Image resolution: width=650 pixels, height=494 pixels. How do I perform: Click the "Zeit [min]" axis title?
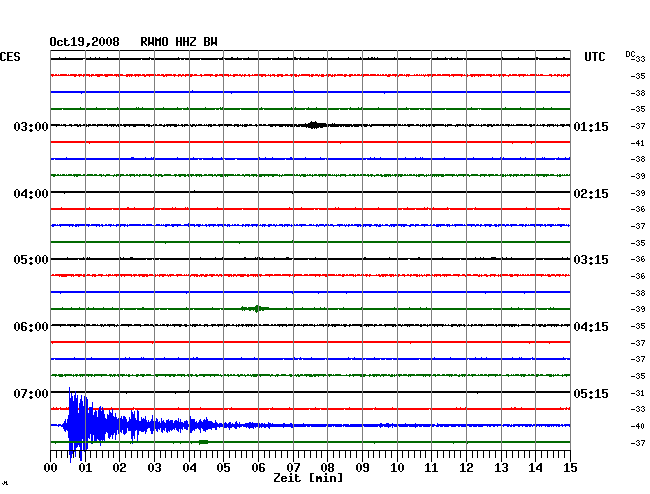[x=308, y=478]
